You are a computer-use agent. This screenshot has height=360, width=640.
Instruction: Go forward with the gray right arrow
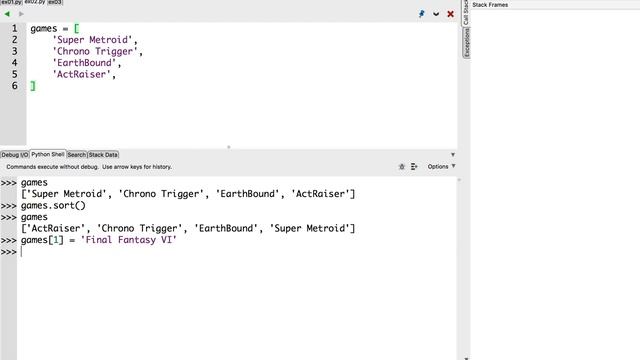(x=21, y=14)
